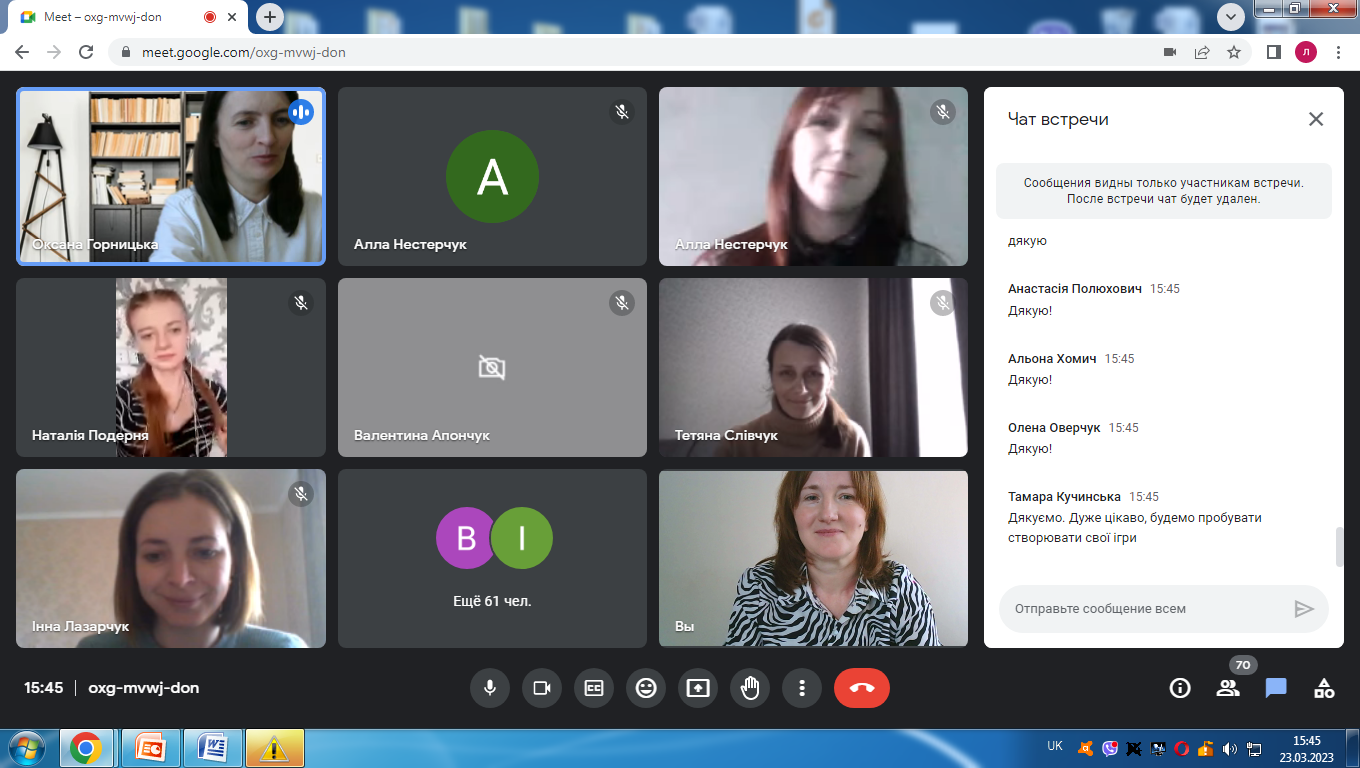Toggle the microphone in bottom controls
1360x768 pixels.
[x=490, y=688]
